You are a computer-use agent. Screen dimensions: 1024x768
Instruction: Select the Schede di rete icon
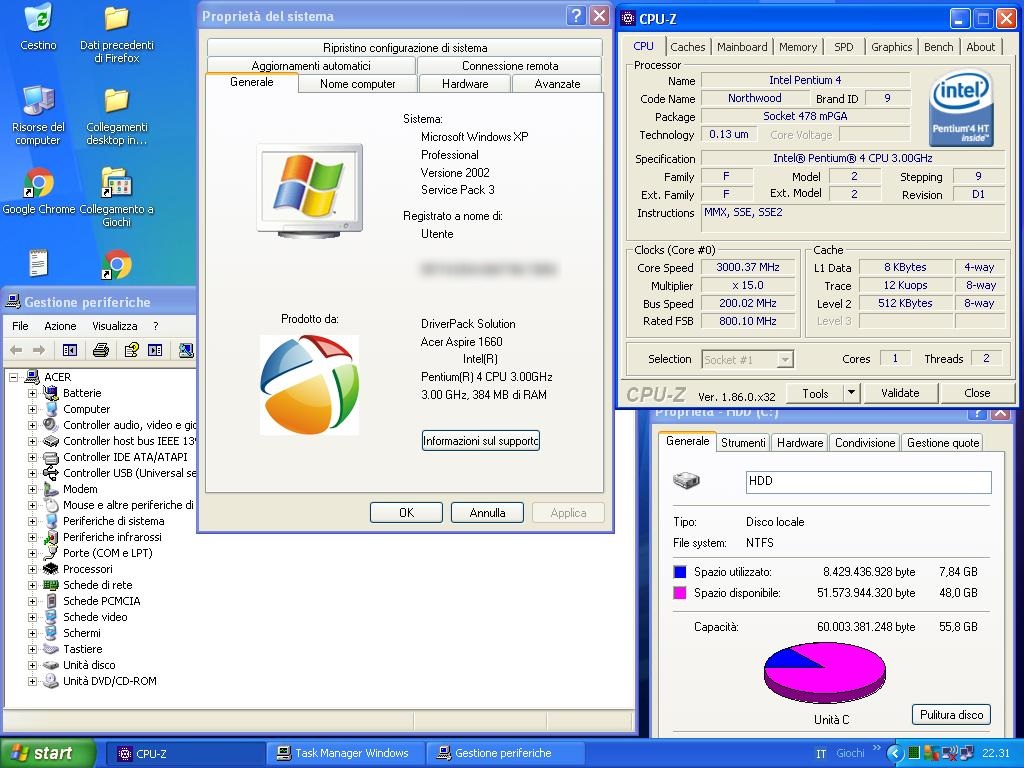tap(50, 584)
